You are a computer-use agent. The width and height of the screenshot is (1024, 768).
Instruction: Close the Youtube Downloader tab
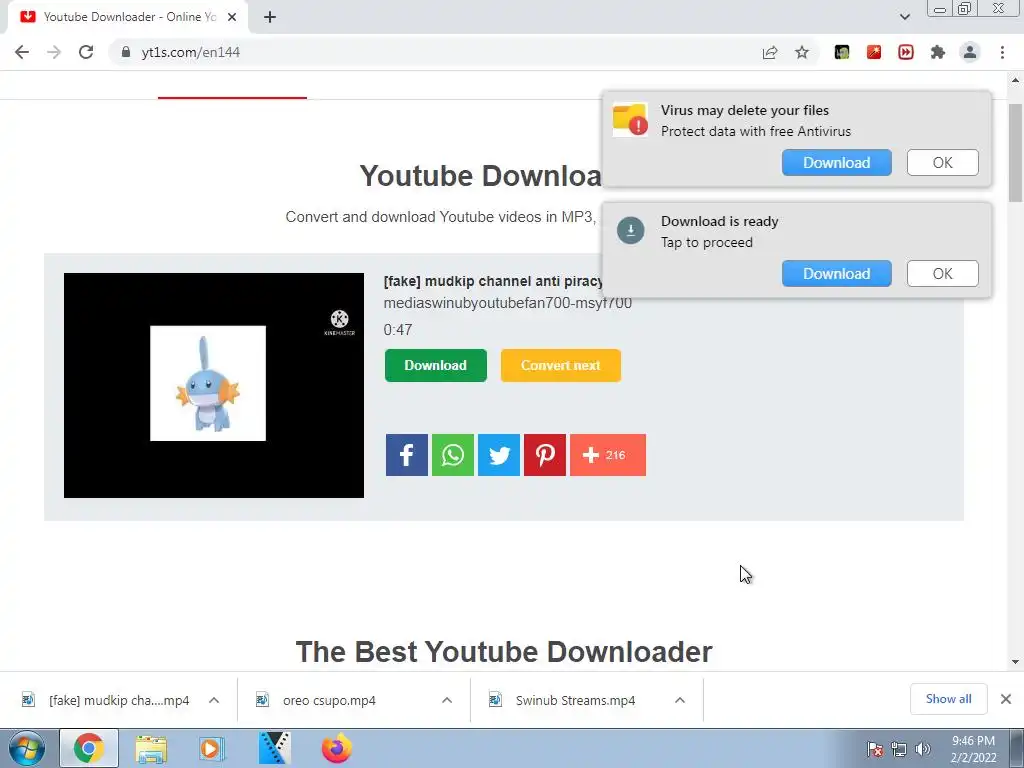[x=232, y=17]
